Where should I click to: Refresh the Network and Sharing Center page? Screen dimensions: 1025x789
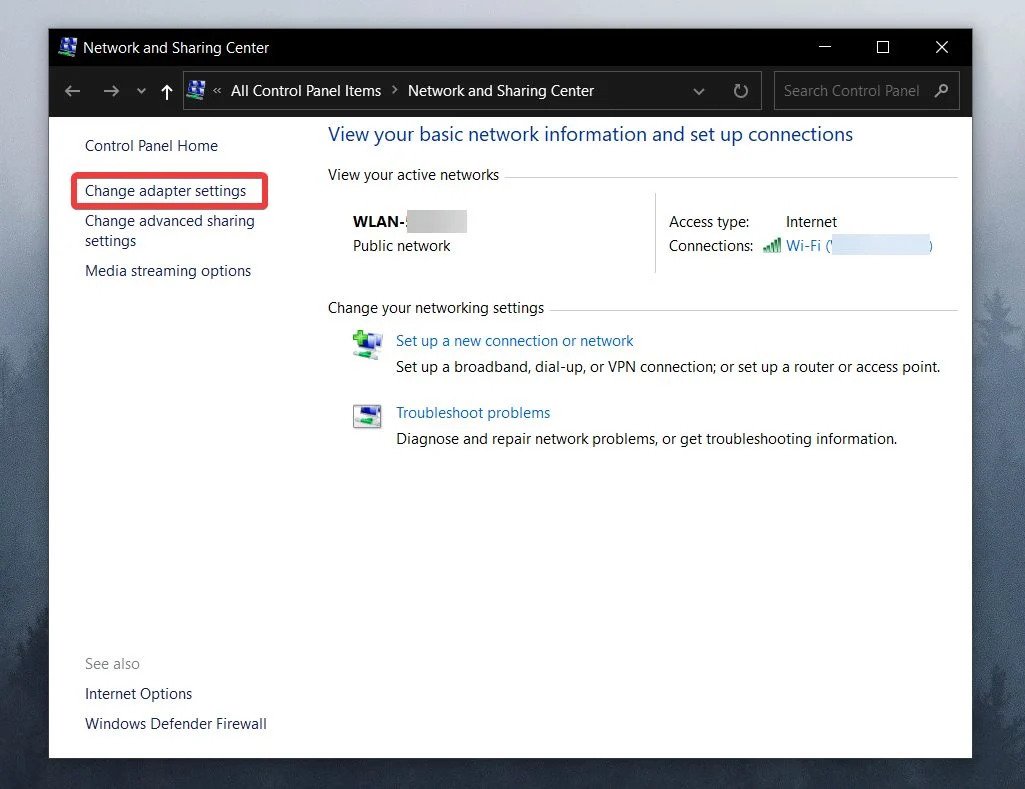click(x=740, y=91)
